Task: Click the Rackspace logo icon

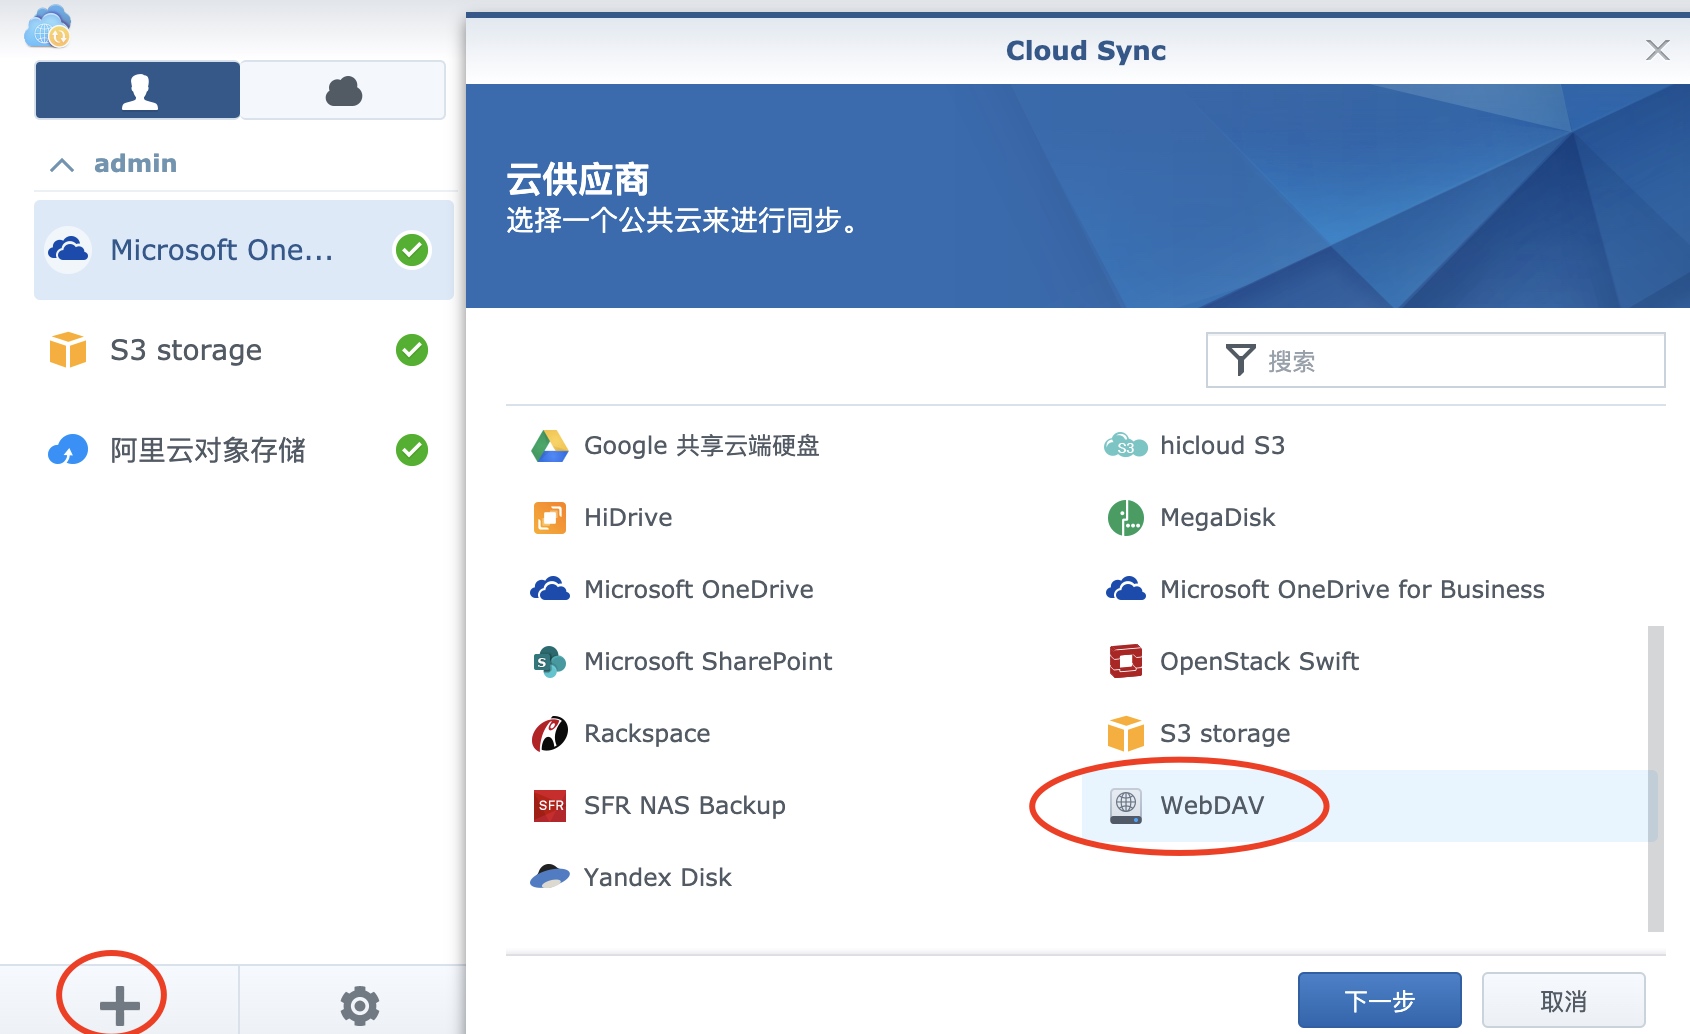Action: coord(550,734)
